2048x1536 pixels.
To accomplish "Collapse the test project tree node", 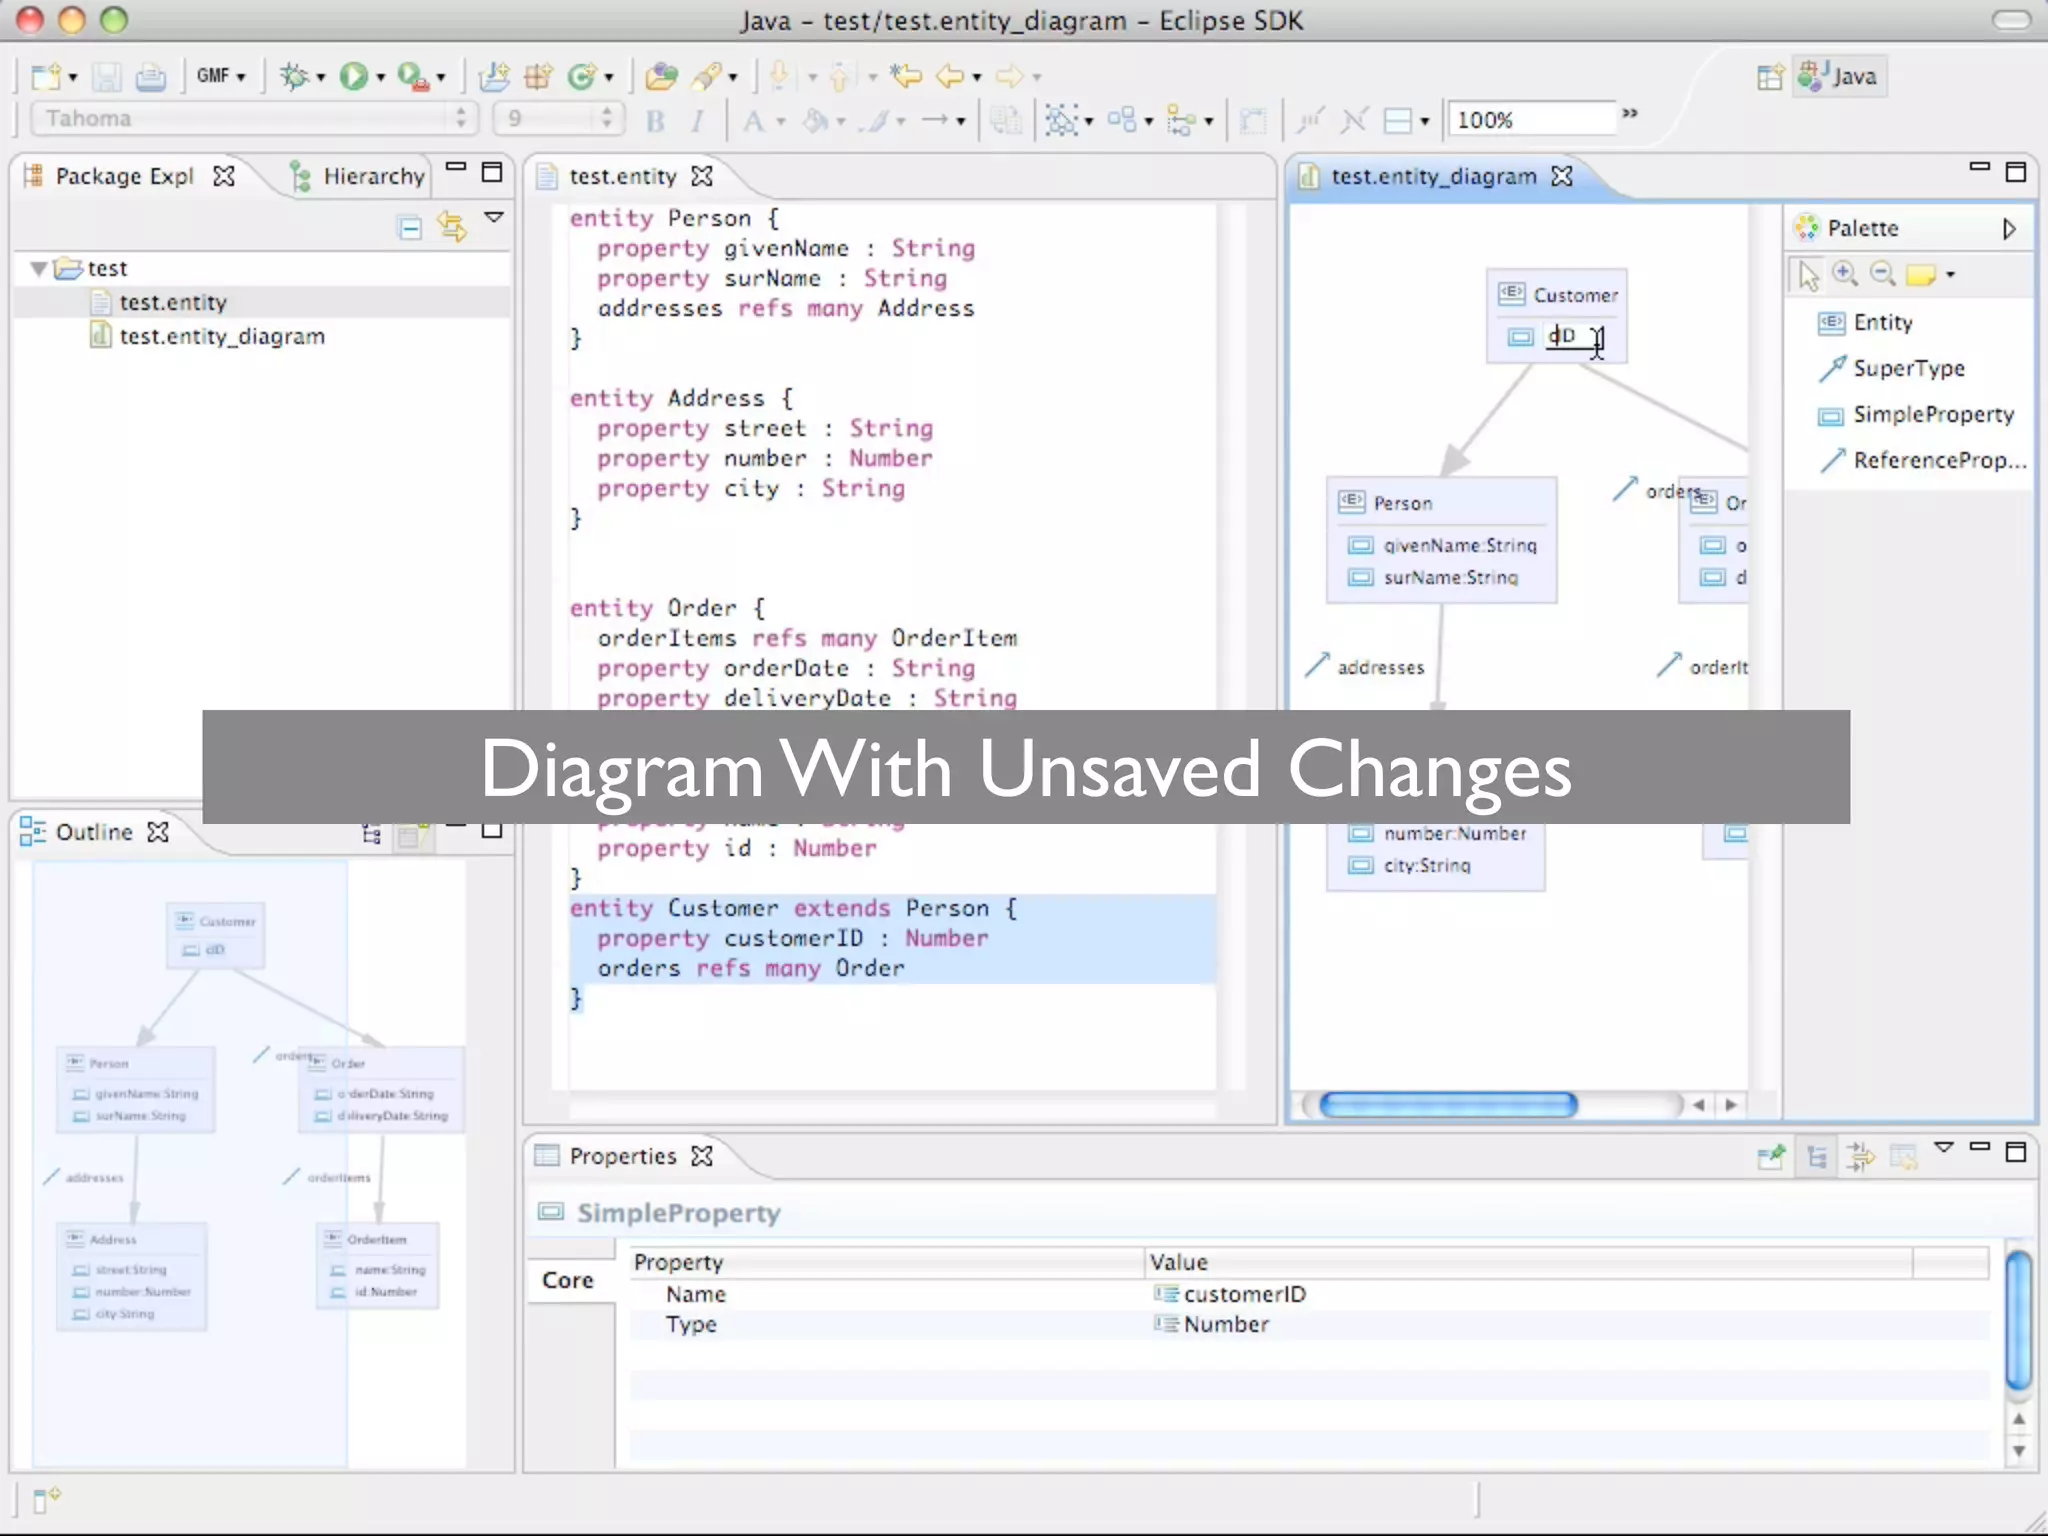I will pos(38,268).
